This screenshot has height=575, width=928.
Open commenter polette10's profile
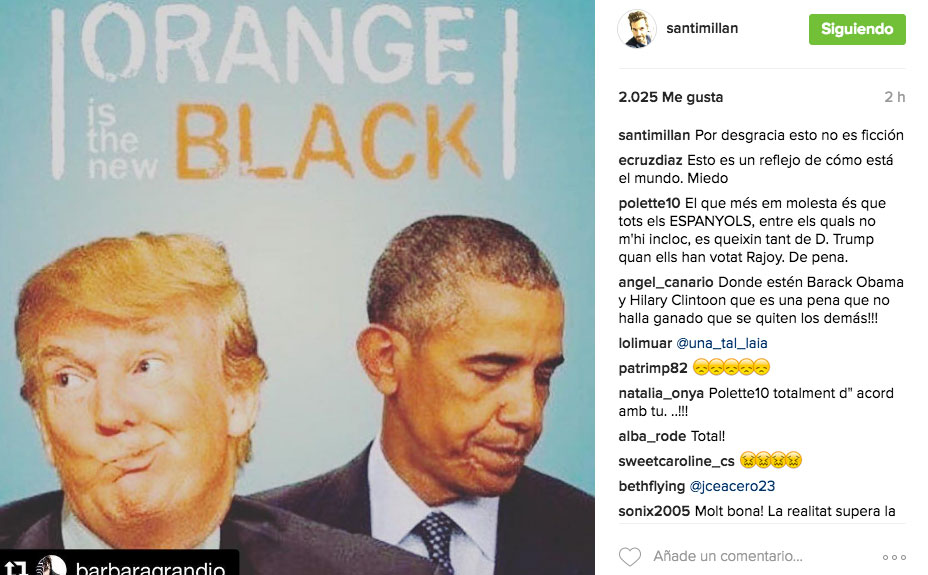pos(649,203)
